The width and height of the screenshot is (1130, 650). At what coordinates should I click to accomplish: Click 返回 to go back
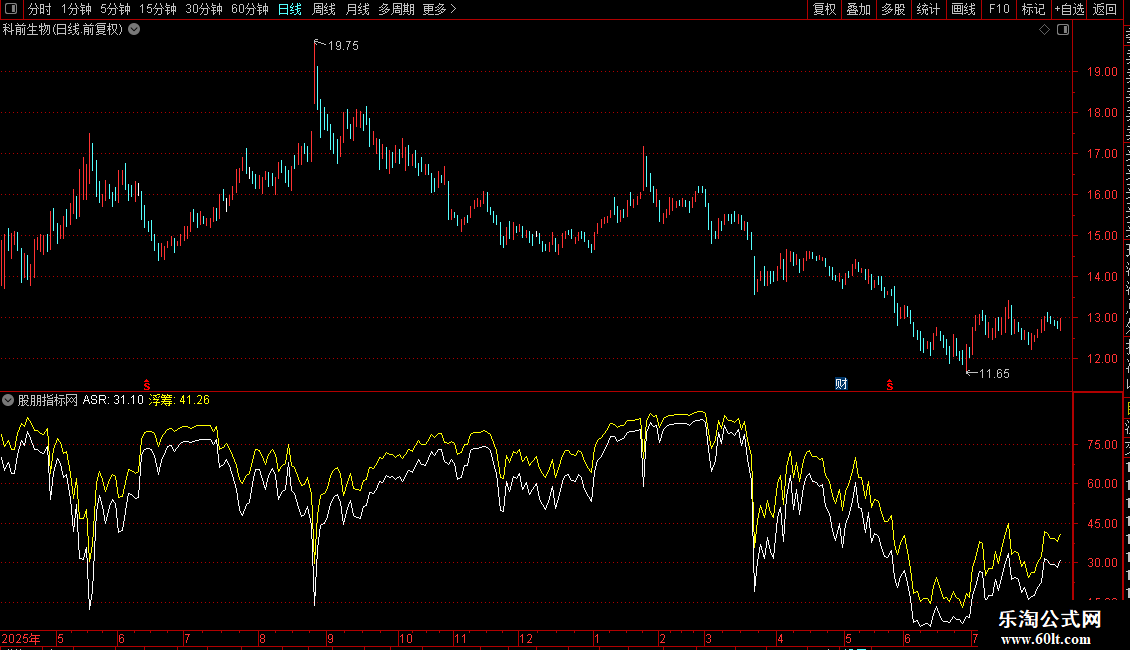tap(1104, 9)
